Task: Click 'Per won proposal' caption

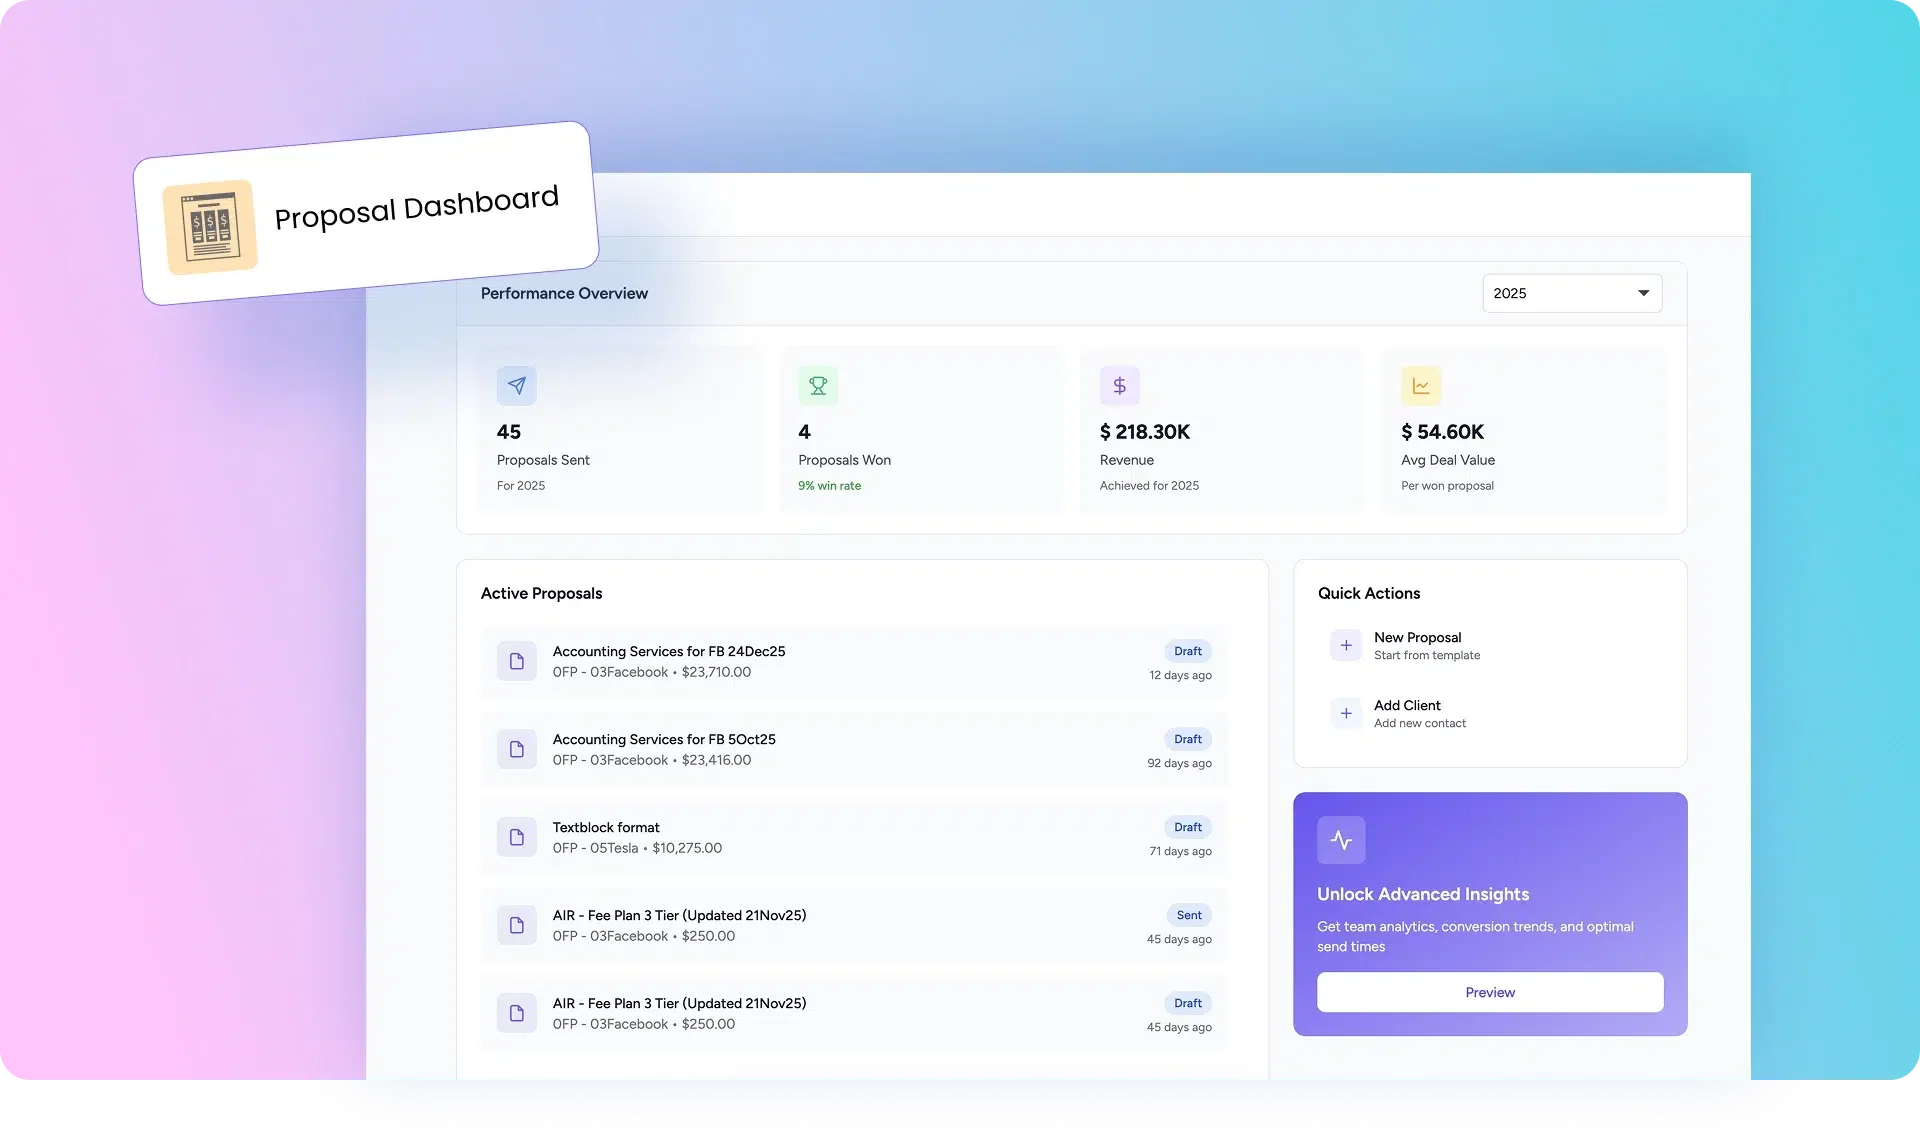Action: [1447, 486]
